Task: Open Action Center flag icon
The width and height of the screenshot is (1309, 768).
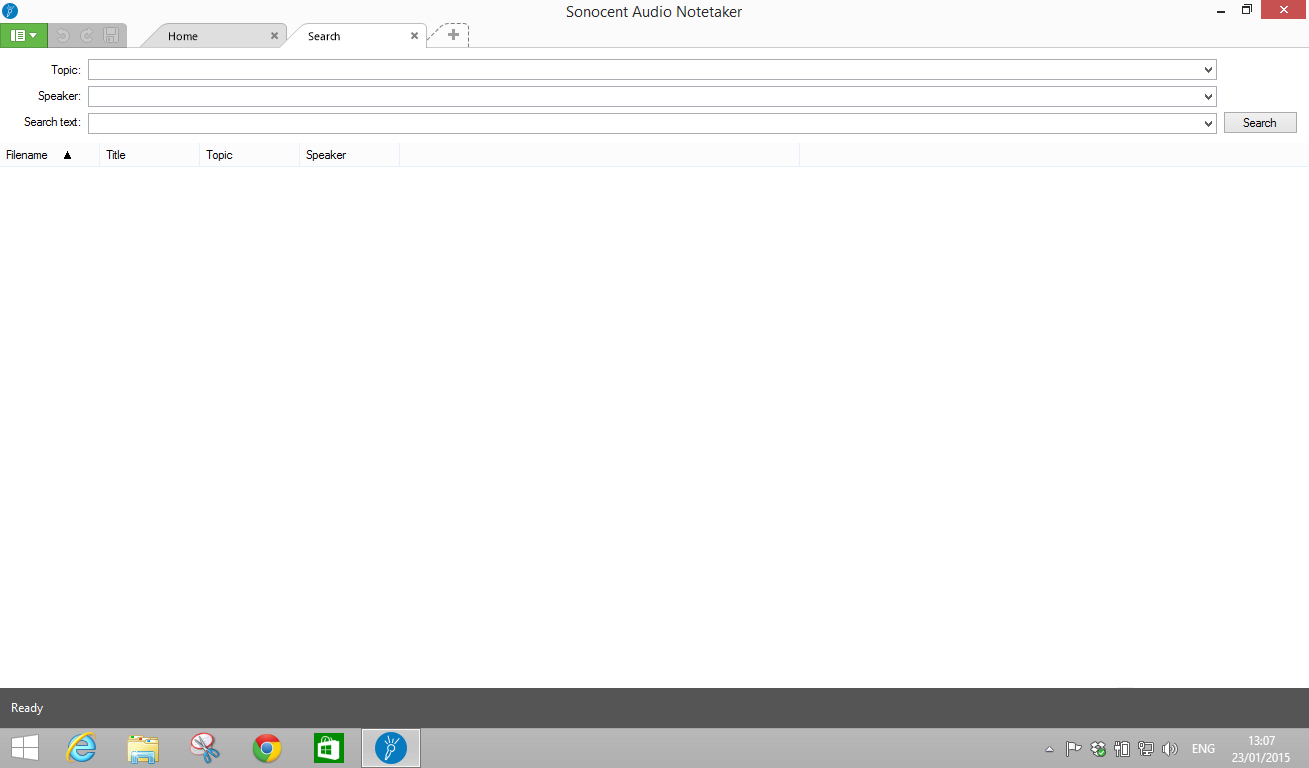Action: pos(1074,748)
